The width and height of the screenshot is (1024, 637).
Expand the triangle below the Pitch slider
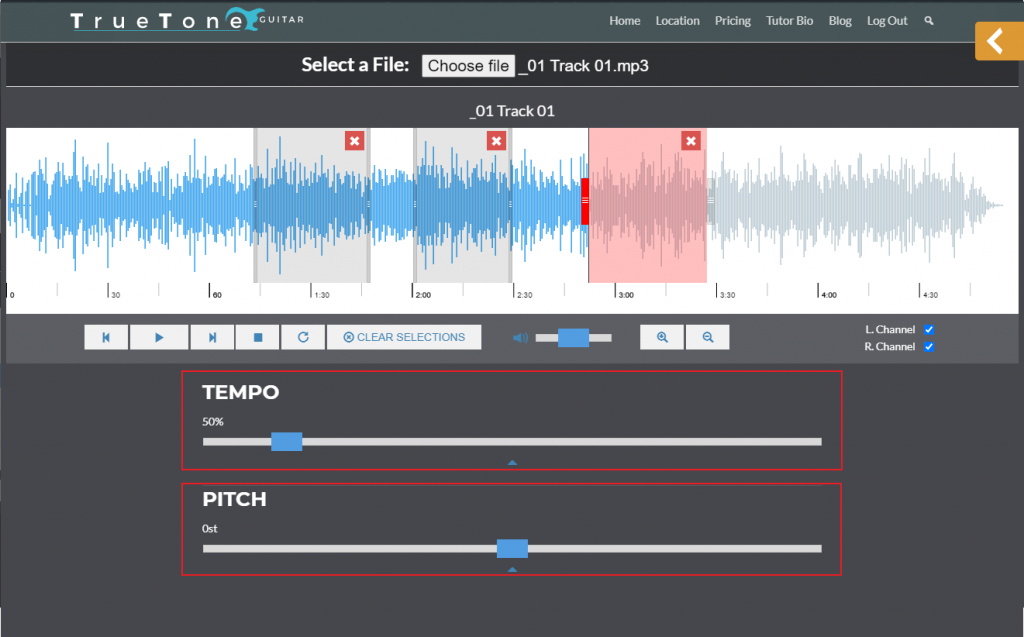[x=512, y=568]
